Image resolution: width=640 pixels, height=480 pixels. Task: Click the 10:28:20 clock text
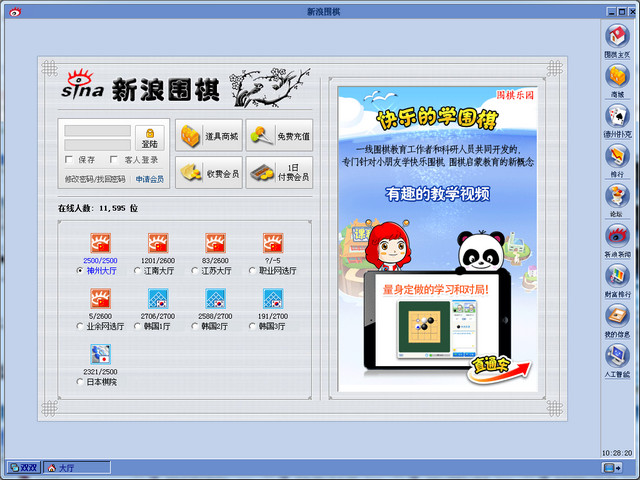pos(617,453)
